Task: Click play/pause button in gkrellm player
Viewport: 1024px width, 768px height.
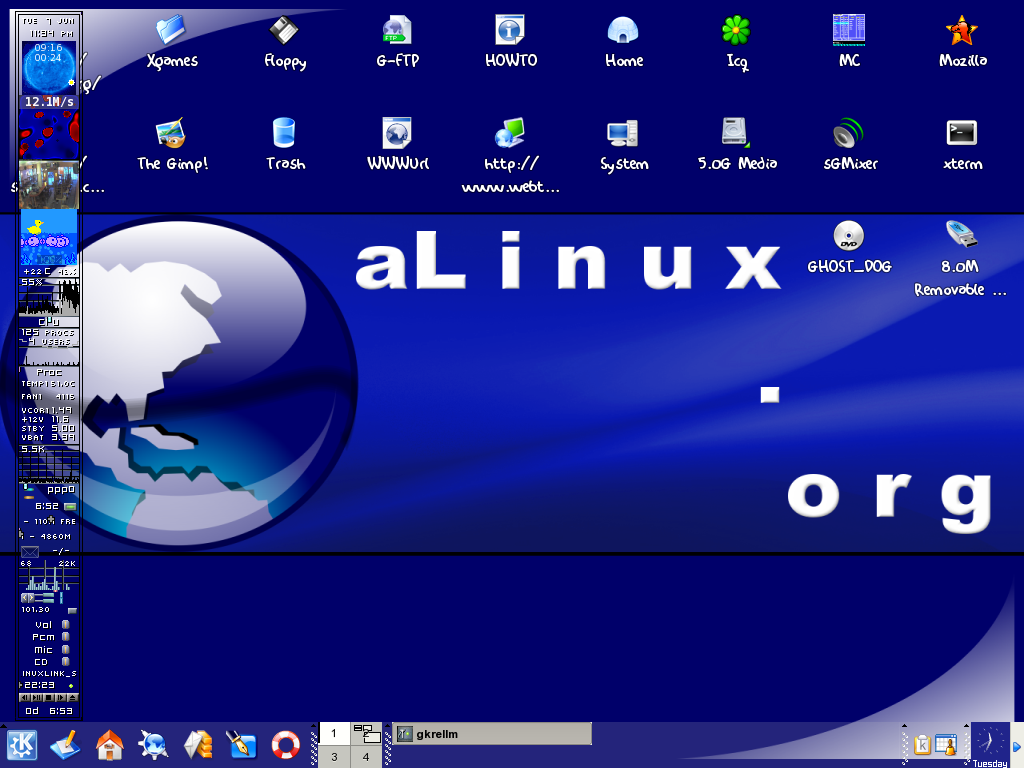Action: [37, 697]
